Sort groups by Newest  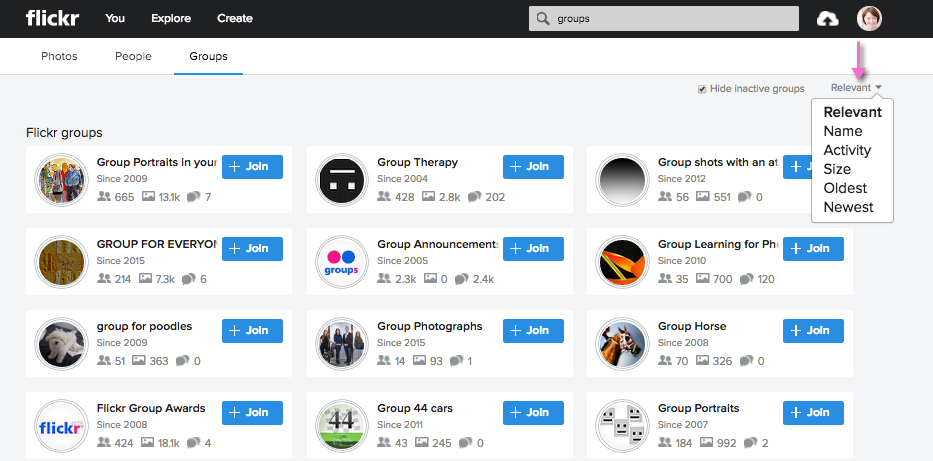pyautogui.click(x=849, y=207)
